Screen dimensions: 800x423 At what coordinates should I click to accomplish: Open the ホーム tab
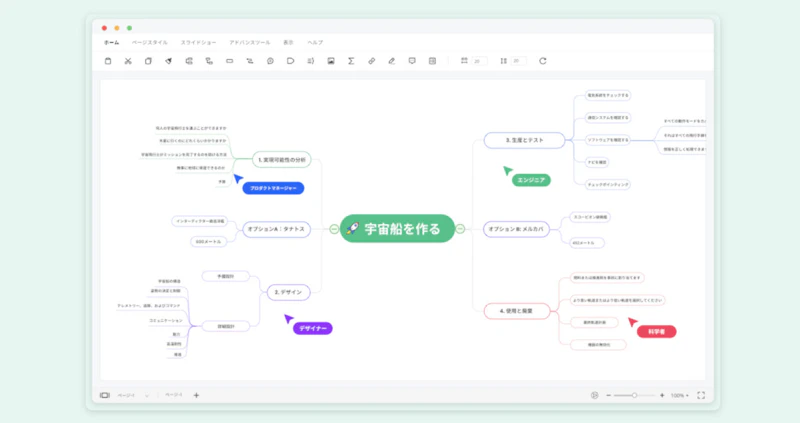[x=112, y=42]
